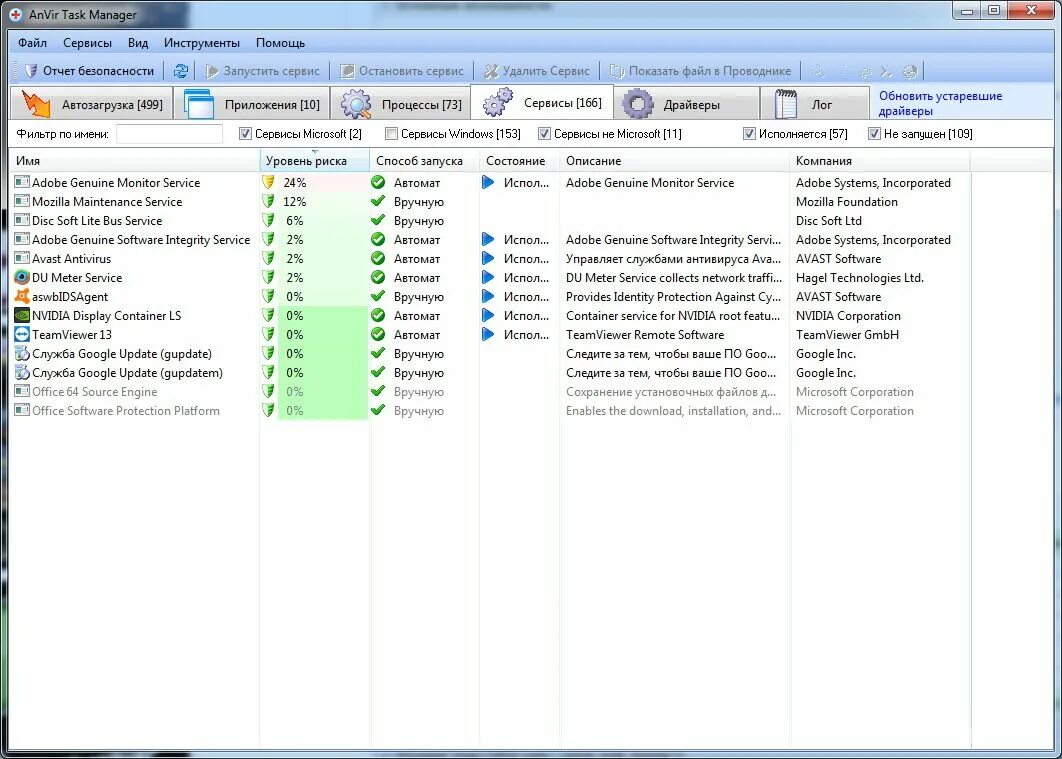Open the Инструменты menu
Image resolution: width=1062 pixels, height=759 pixels.
[x=202, y=43]
